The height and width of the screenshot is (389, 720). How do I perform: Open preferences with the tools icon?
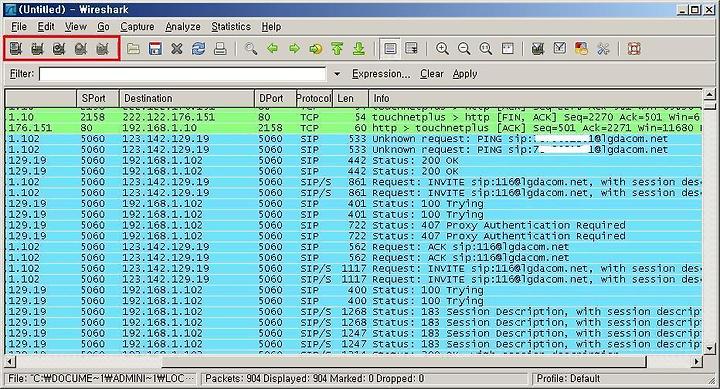[x=603, y=48]
